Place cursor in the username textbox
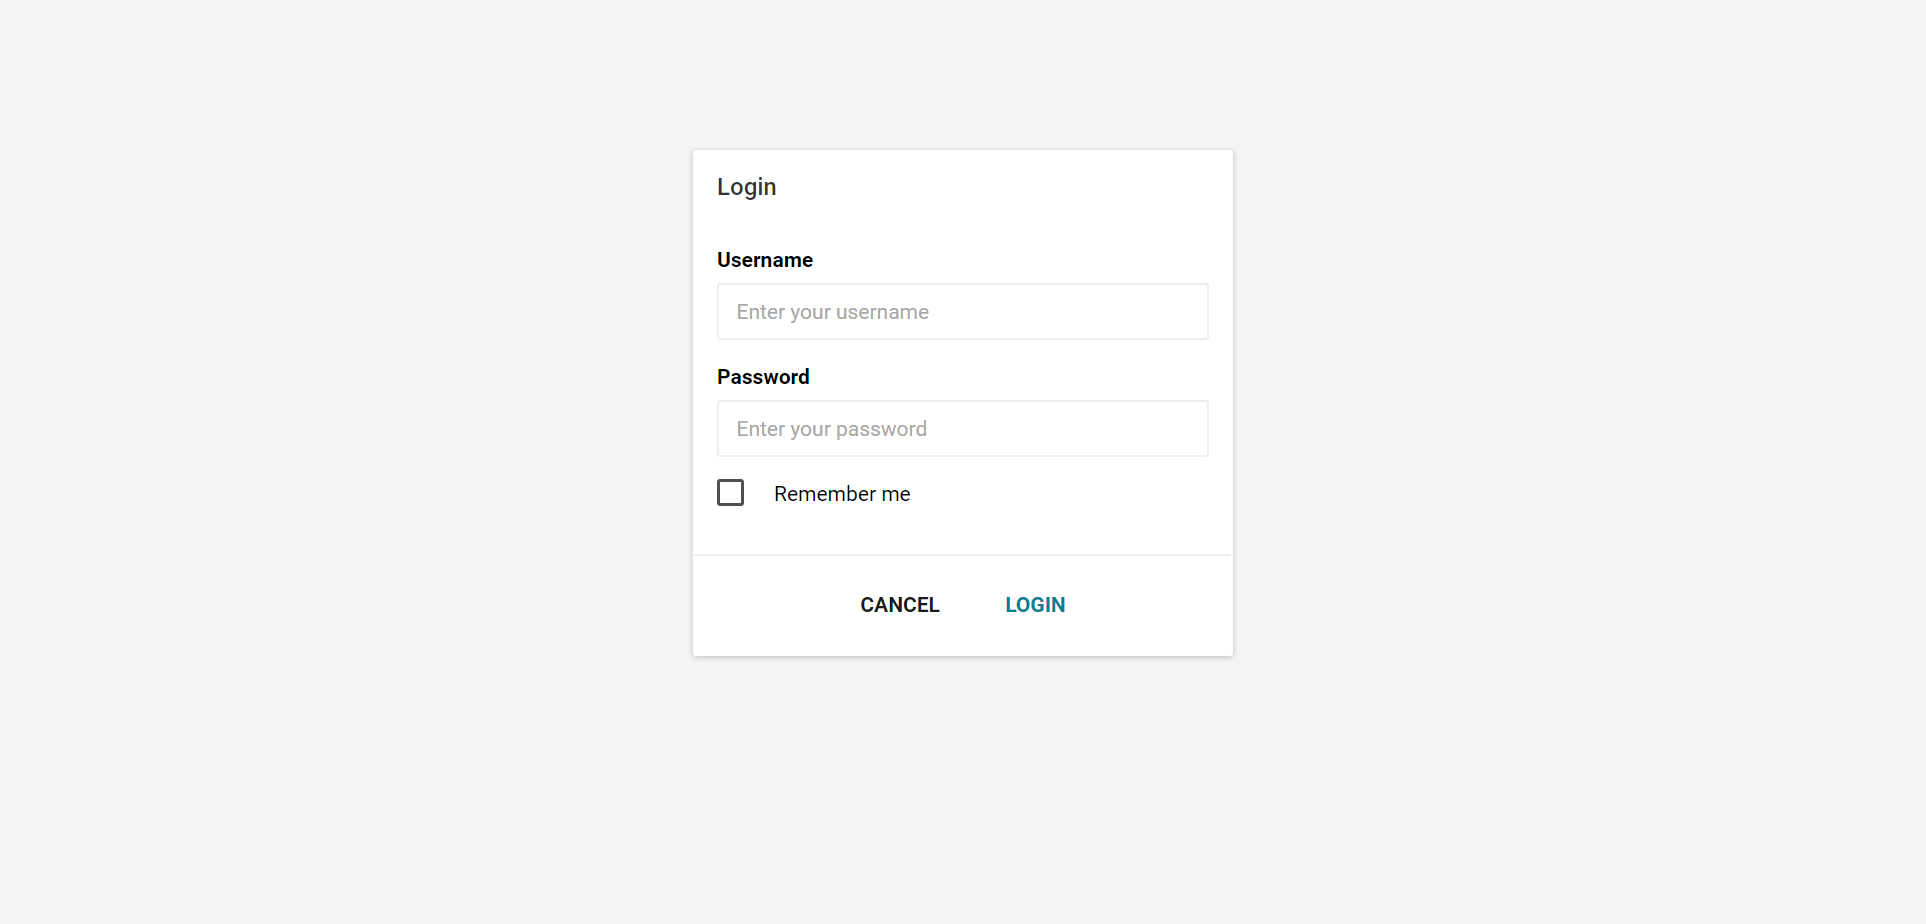Viewport: 1926px width, 924px height. click(x=962, y=312)
